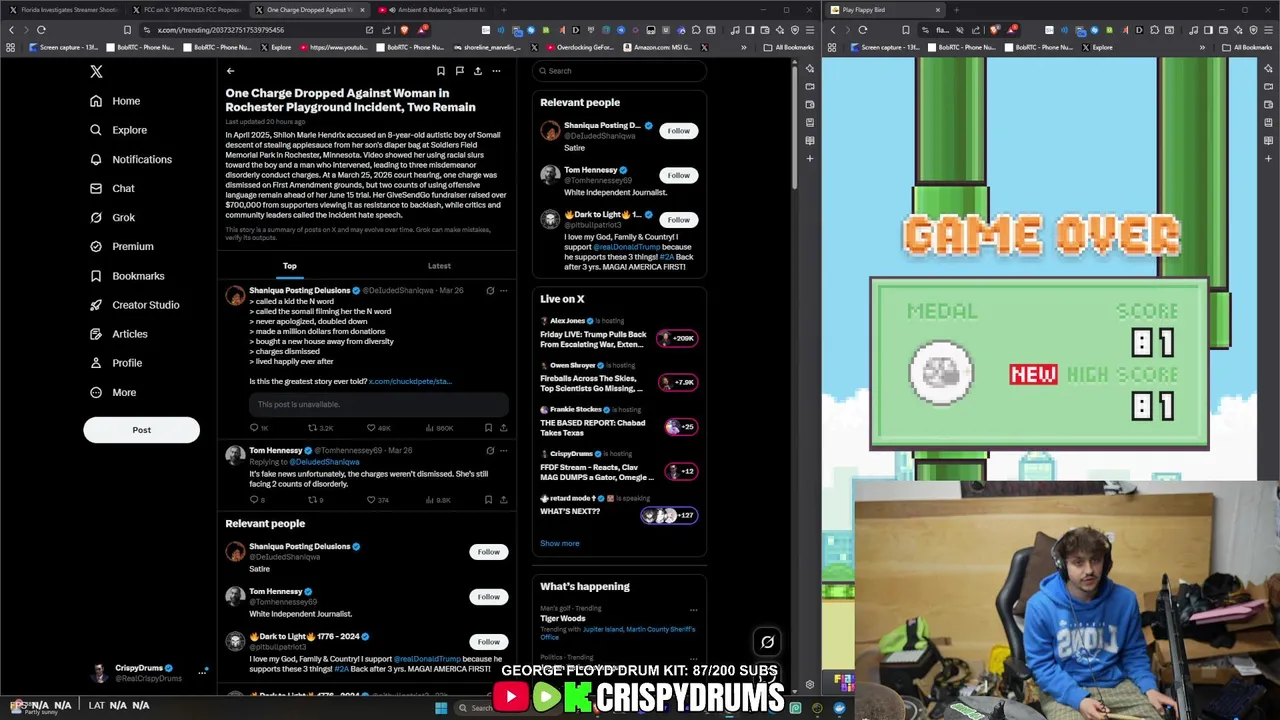The image size is (1280, 720).
Task: Click the white Post button
Action: (141, 430)
